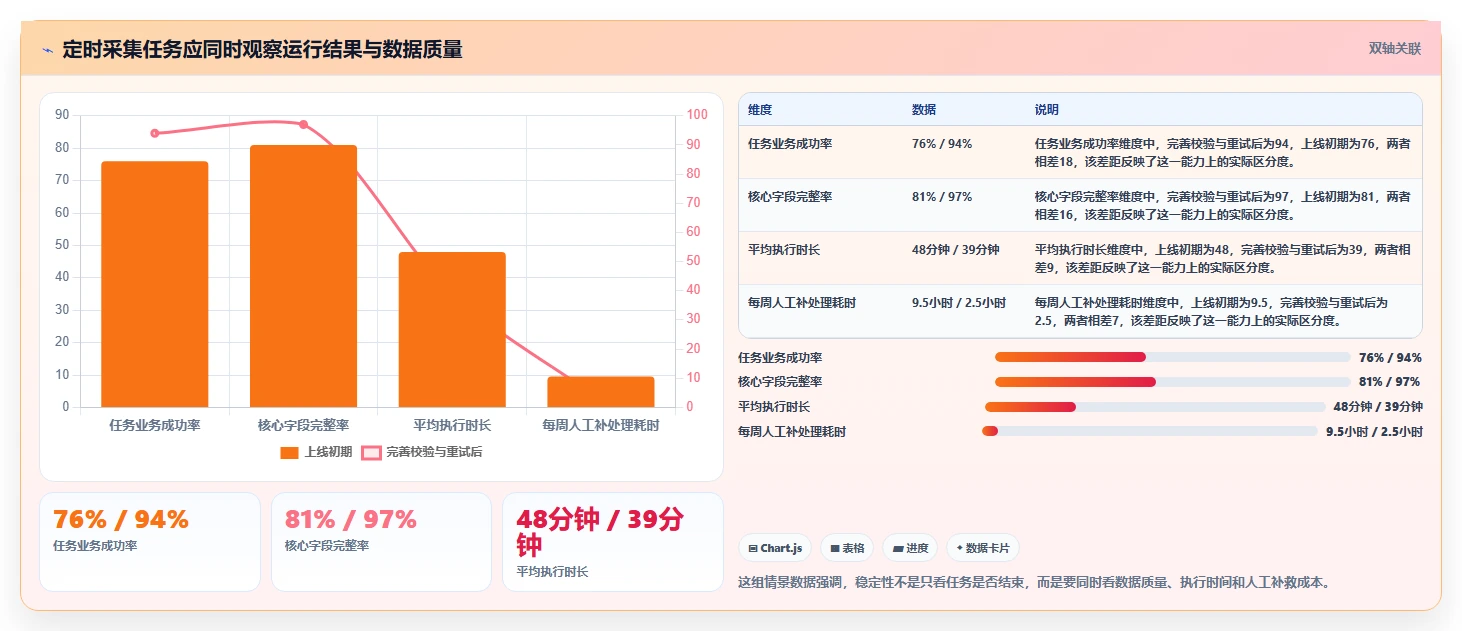Image resolution: width=1462 pixels, height=631 pixels.
Task: Open the red 48分钟 / 39分钟 stat card
Action: [613, 542]
